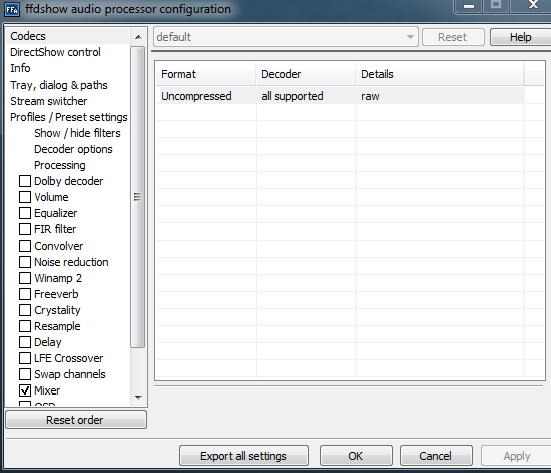Open Decoder options page
The image size is (551, 473).
tap(73, 149)
